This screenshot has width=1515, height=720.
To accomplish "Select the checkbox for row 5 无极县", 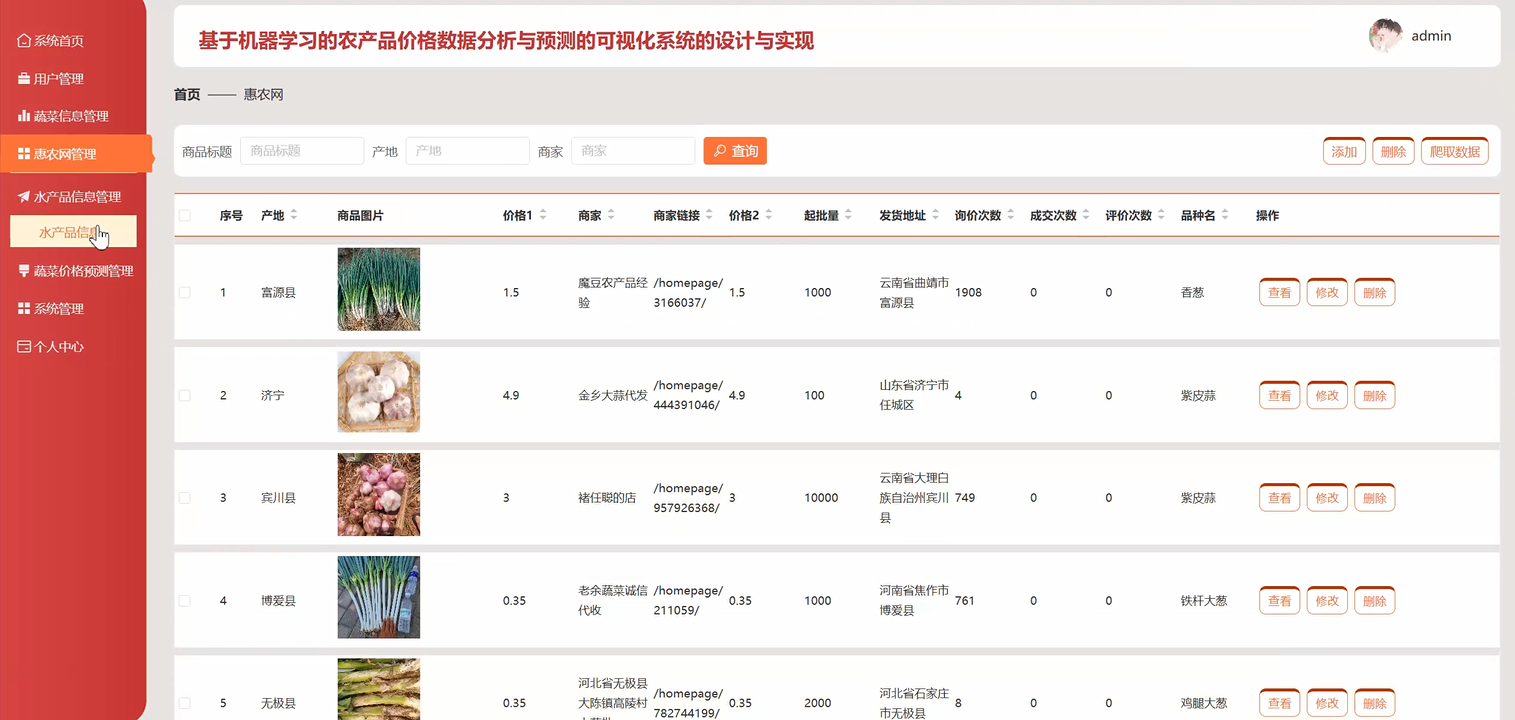I will (x=184, y=703).
